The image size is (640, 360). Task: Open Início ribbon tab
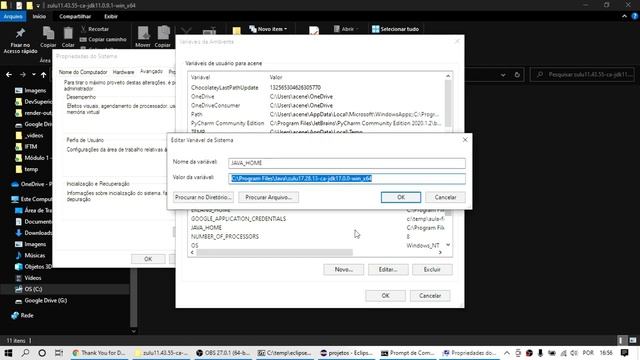point(39,16)
